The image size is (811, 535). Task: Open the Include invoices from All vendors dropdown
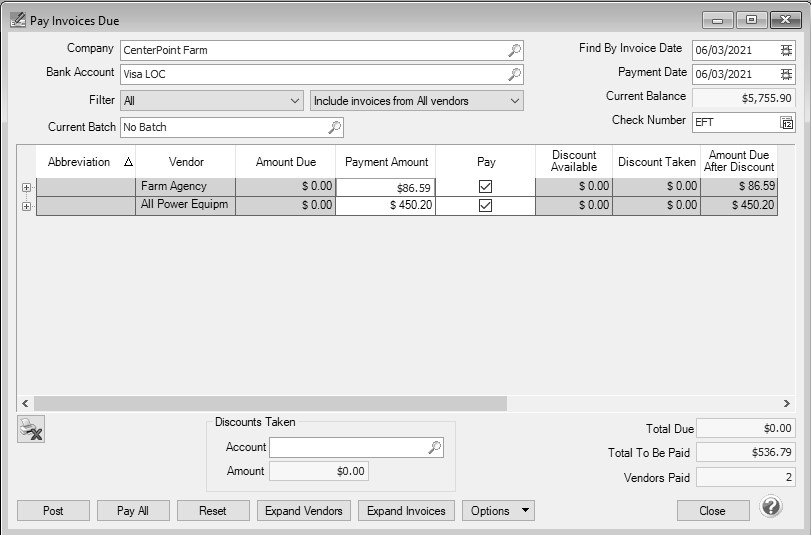coord(514,101)
